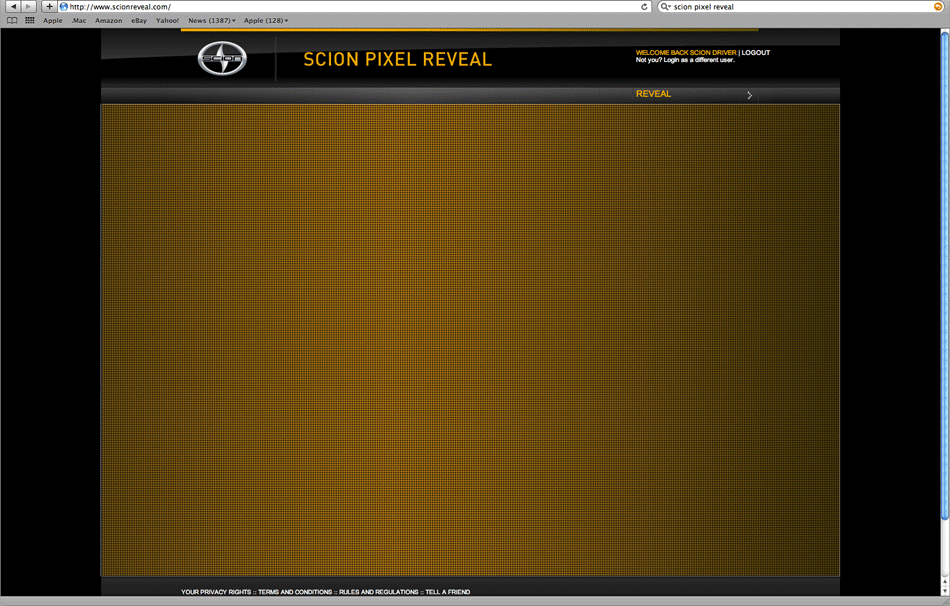The width and height of the screenshot is (950, 606).
Task: Open the Yahoo! bookmark
Action: click(x=167, y=20)
